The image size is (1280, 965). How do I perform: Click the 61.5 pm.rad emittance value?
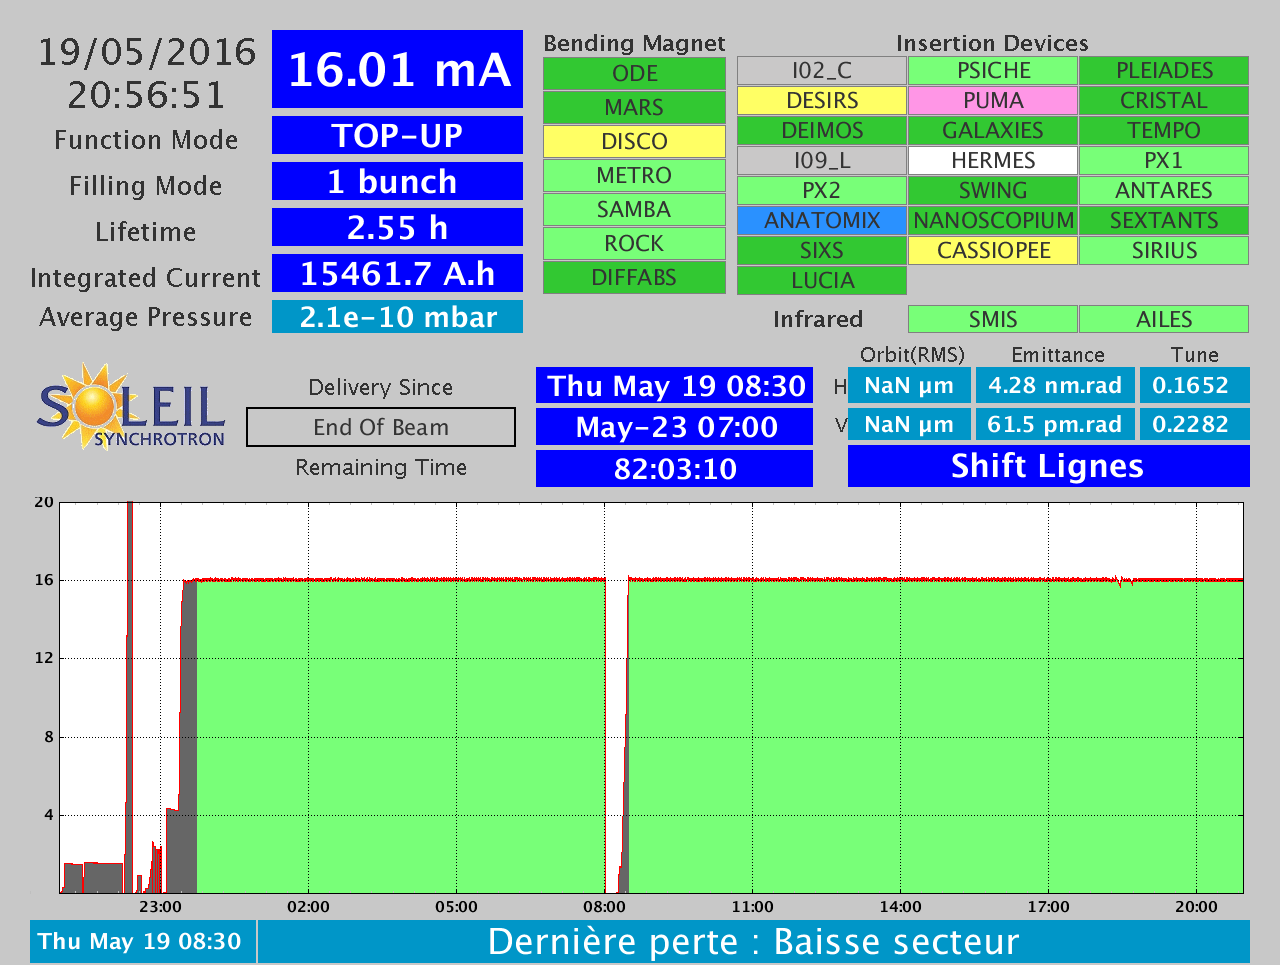pyautogui.click(x=1055, y=424)
